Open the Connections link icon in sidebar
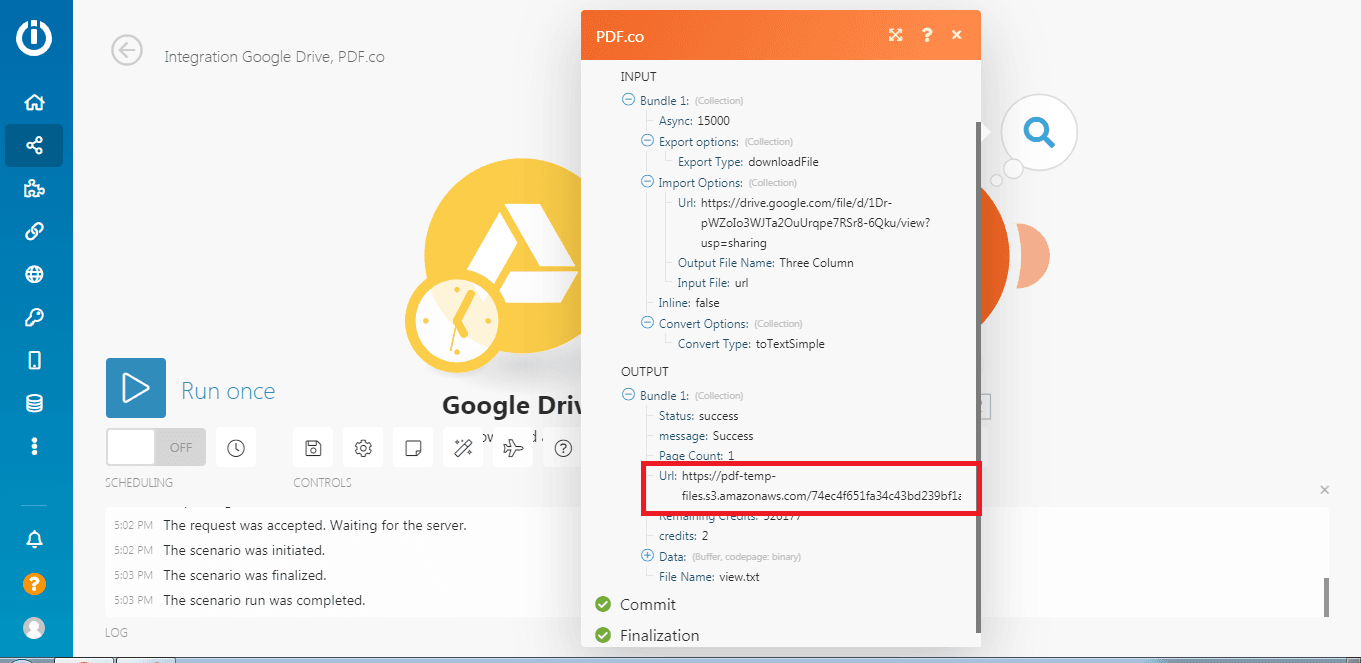The height and width of the screenshot is (663, 1361). [x=34, y=232]
